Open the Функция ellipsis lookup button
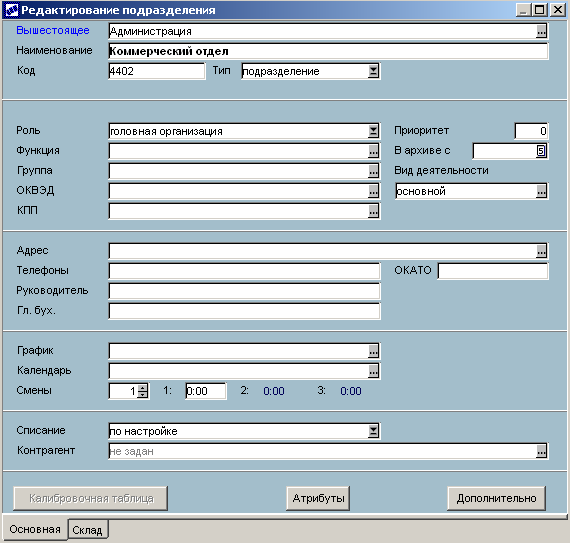Viewport: 570px width, 543px height. pyautogui.click(x=373, y=151)
